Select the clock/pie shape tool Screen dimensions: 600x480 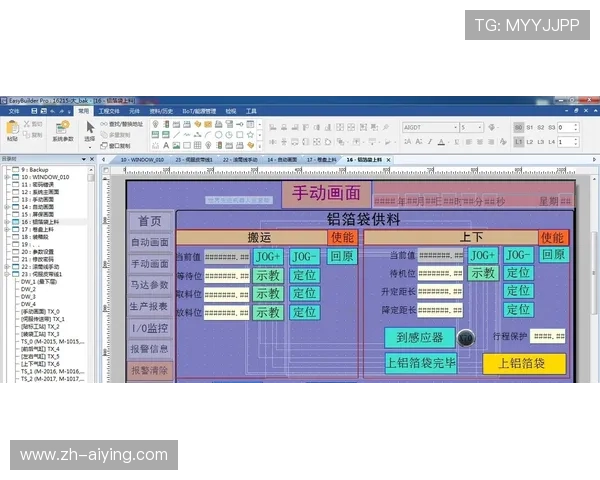click(229, 135)
